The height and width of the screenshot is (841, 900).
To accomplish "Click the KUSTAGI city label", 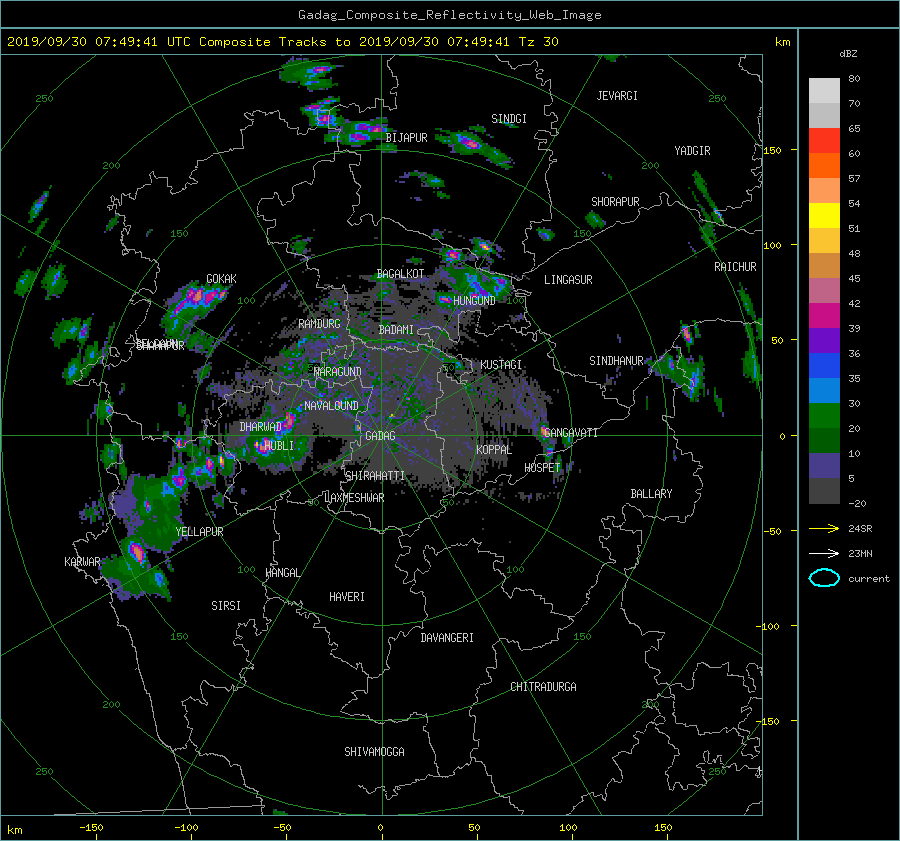I will pos(501,365).
